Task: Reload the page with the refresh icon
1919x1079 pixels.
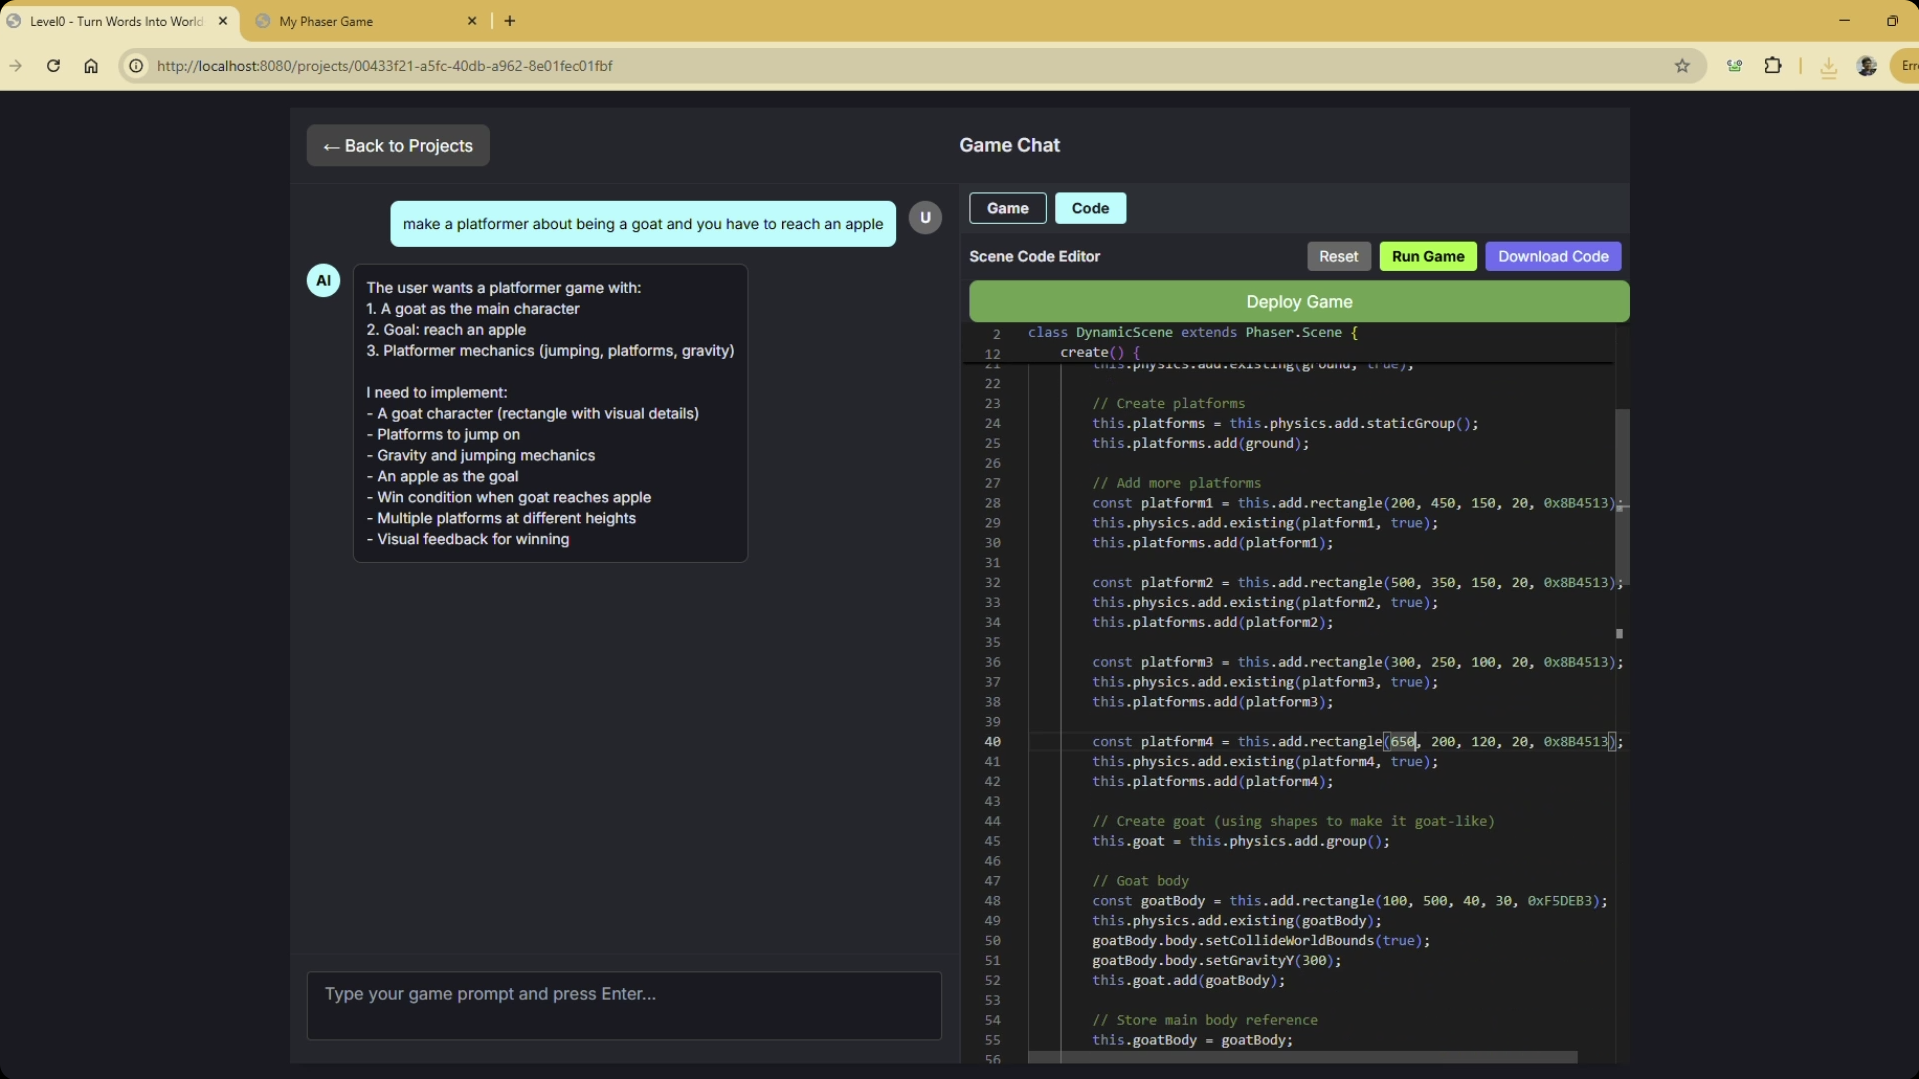Action: [53, 66]
